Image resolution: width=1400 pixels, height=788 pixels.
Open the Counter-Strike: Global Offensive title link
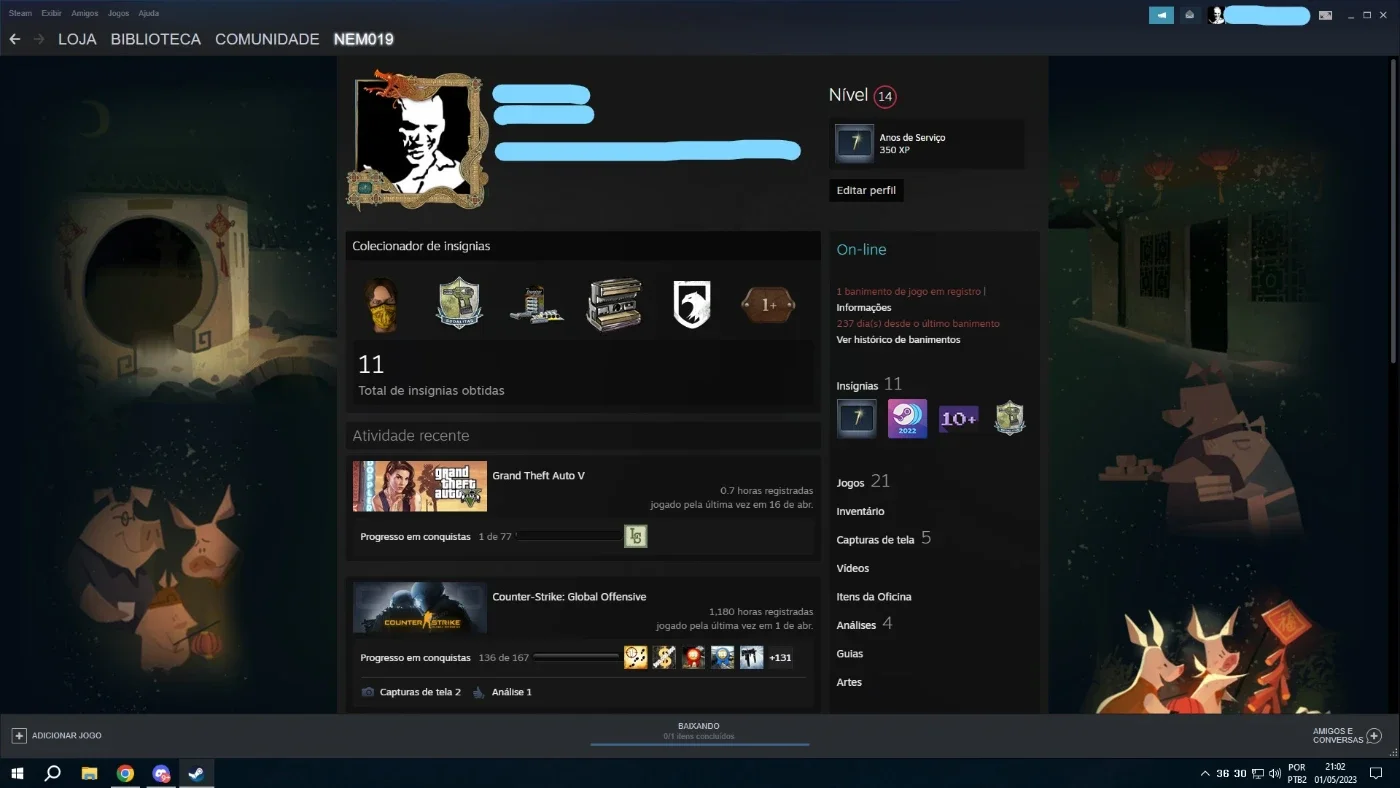(x=569, y=596)
